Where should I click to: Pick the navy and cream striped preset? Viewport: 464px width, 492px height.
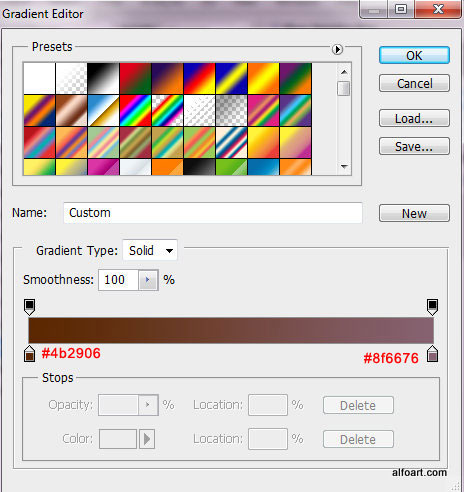(x=231, y=142)
